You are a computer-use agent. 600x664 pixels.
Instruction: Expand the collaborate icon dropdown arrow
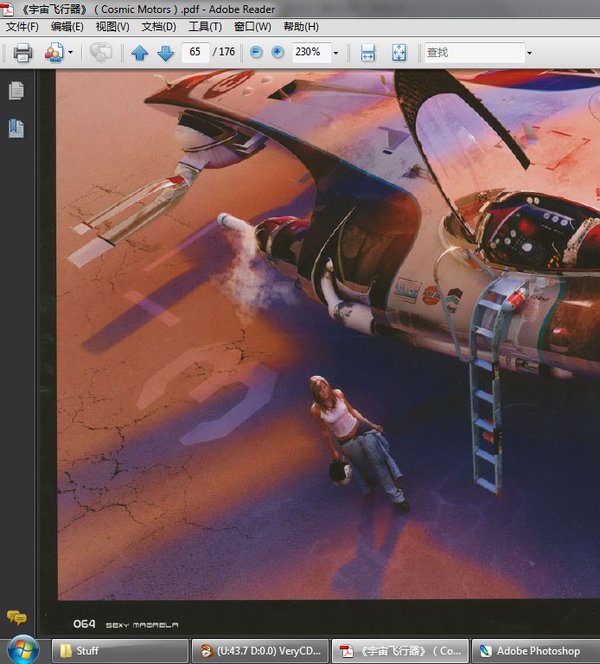[x=70, y=53]
